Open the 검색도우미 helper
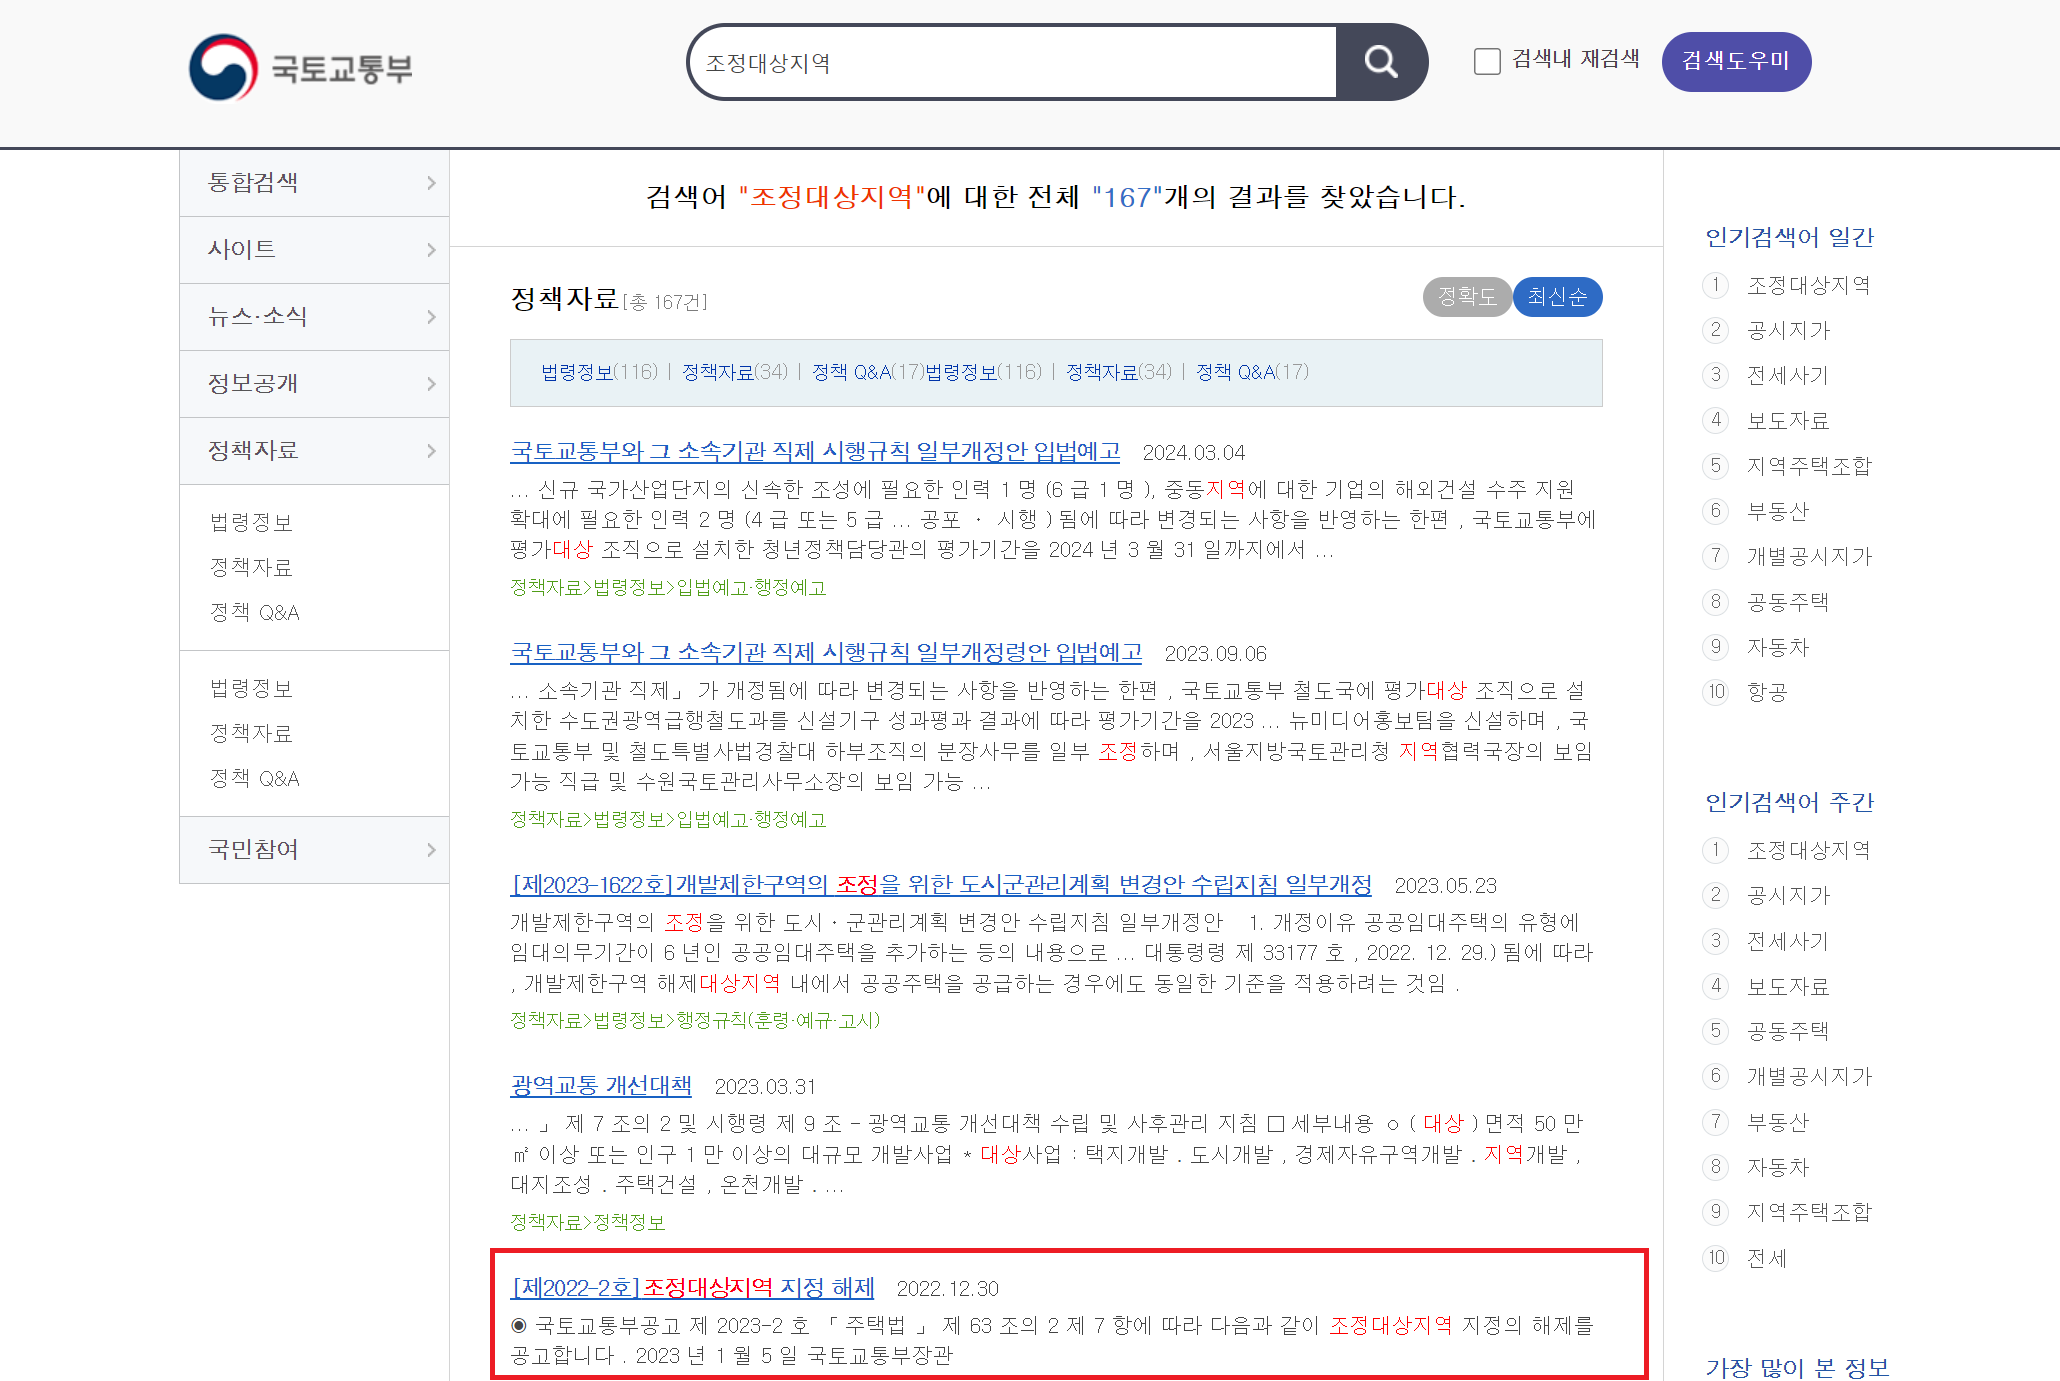 1736,61
